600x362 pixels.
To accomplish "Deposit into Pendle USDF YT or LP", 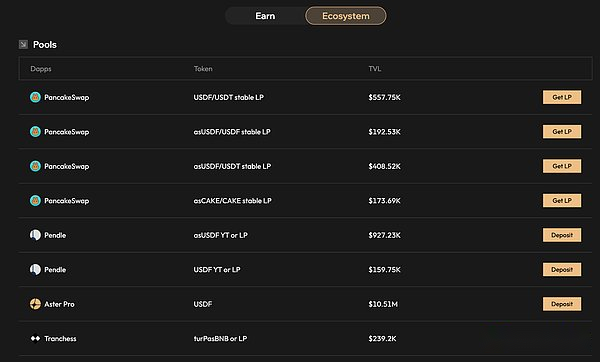I will (x=562, y=269).
